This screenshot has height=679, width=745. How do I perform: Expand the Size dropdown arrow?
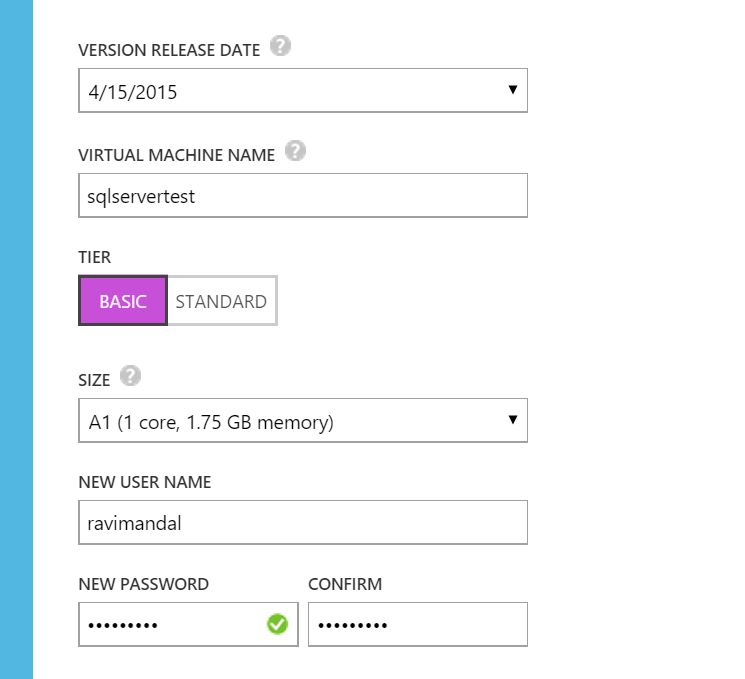(513, 420)
